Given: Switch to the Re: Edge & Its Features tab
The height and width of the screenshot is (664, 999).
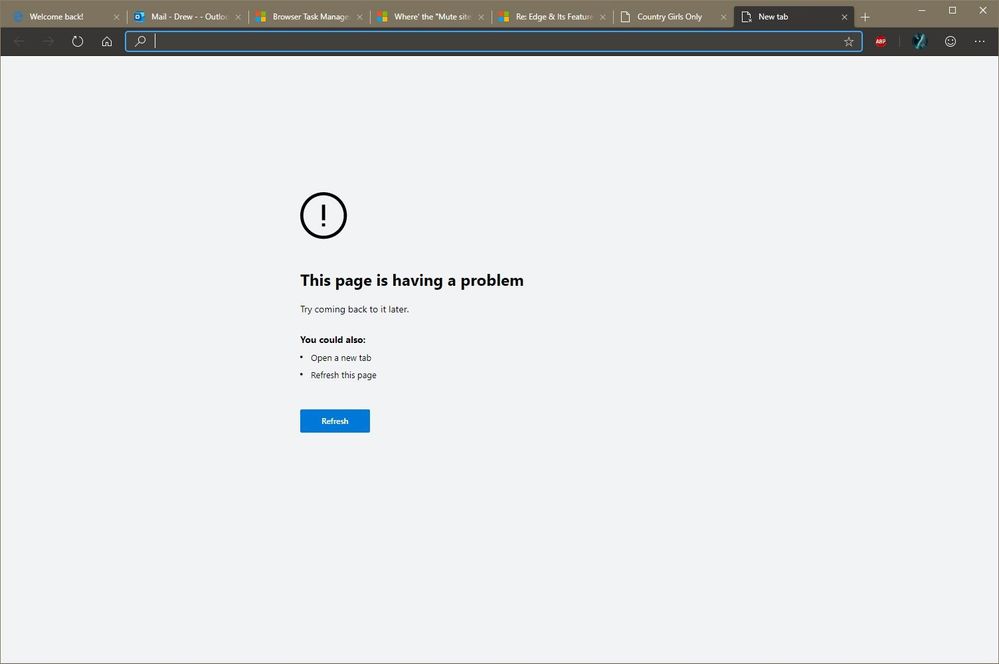Looking at the screenshot, I should (x=550, y=17).
